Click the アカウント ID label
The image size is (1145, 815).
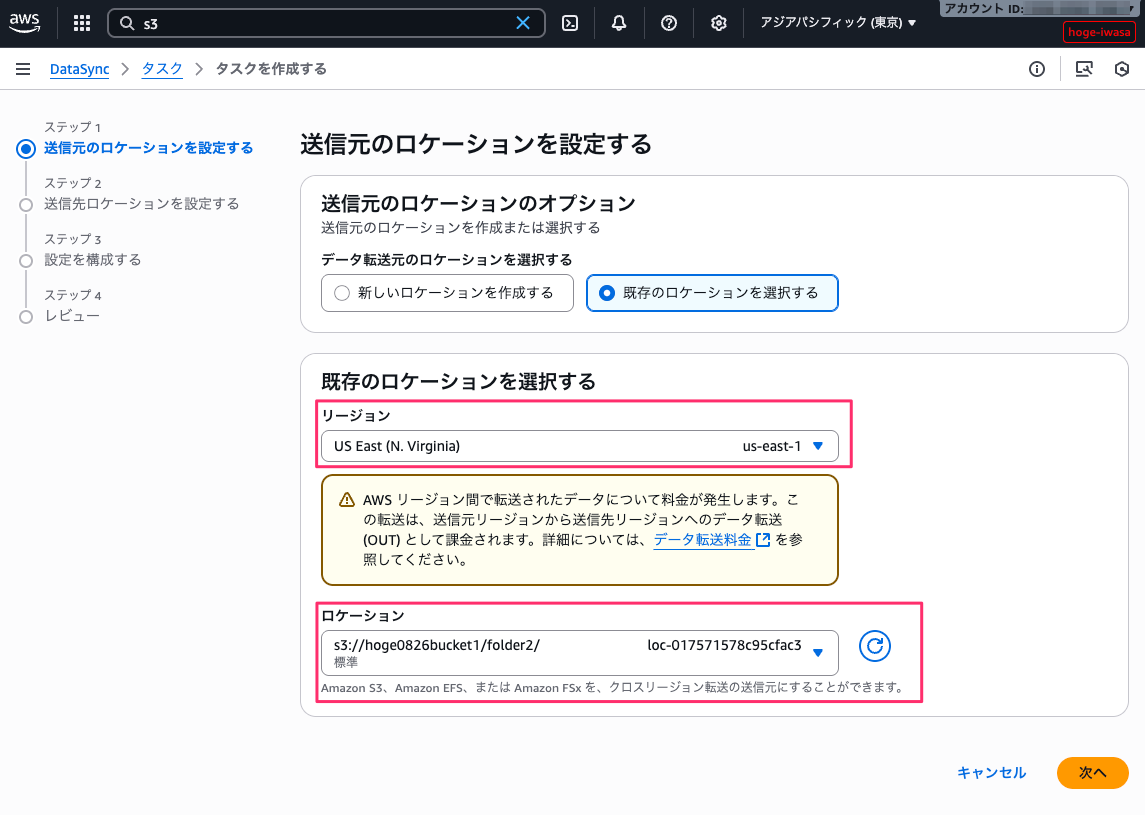[x=984, y=9]
